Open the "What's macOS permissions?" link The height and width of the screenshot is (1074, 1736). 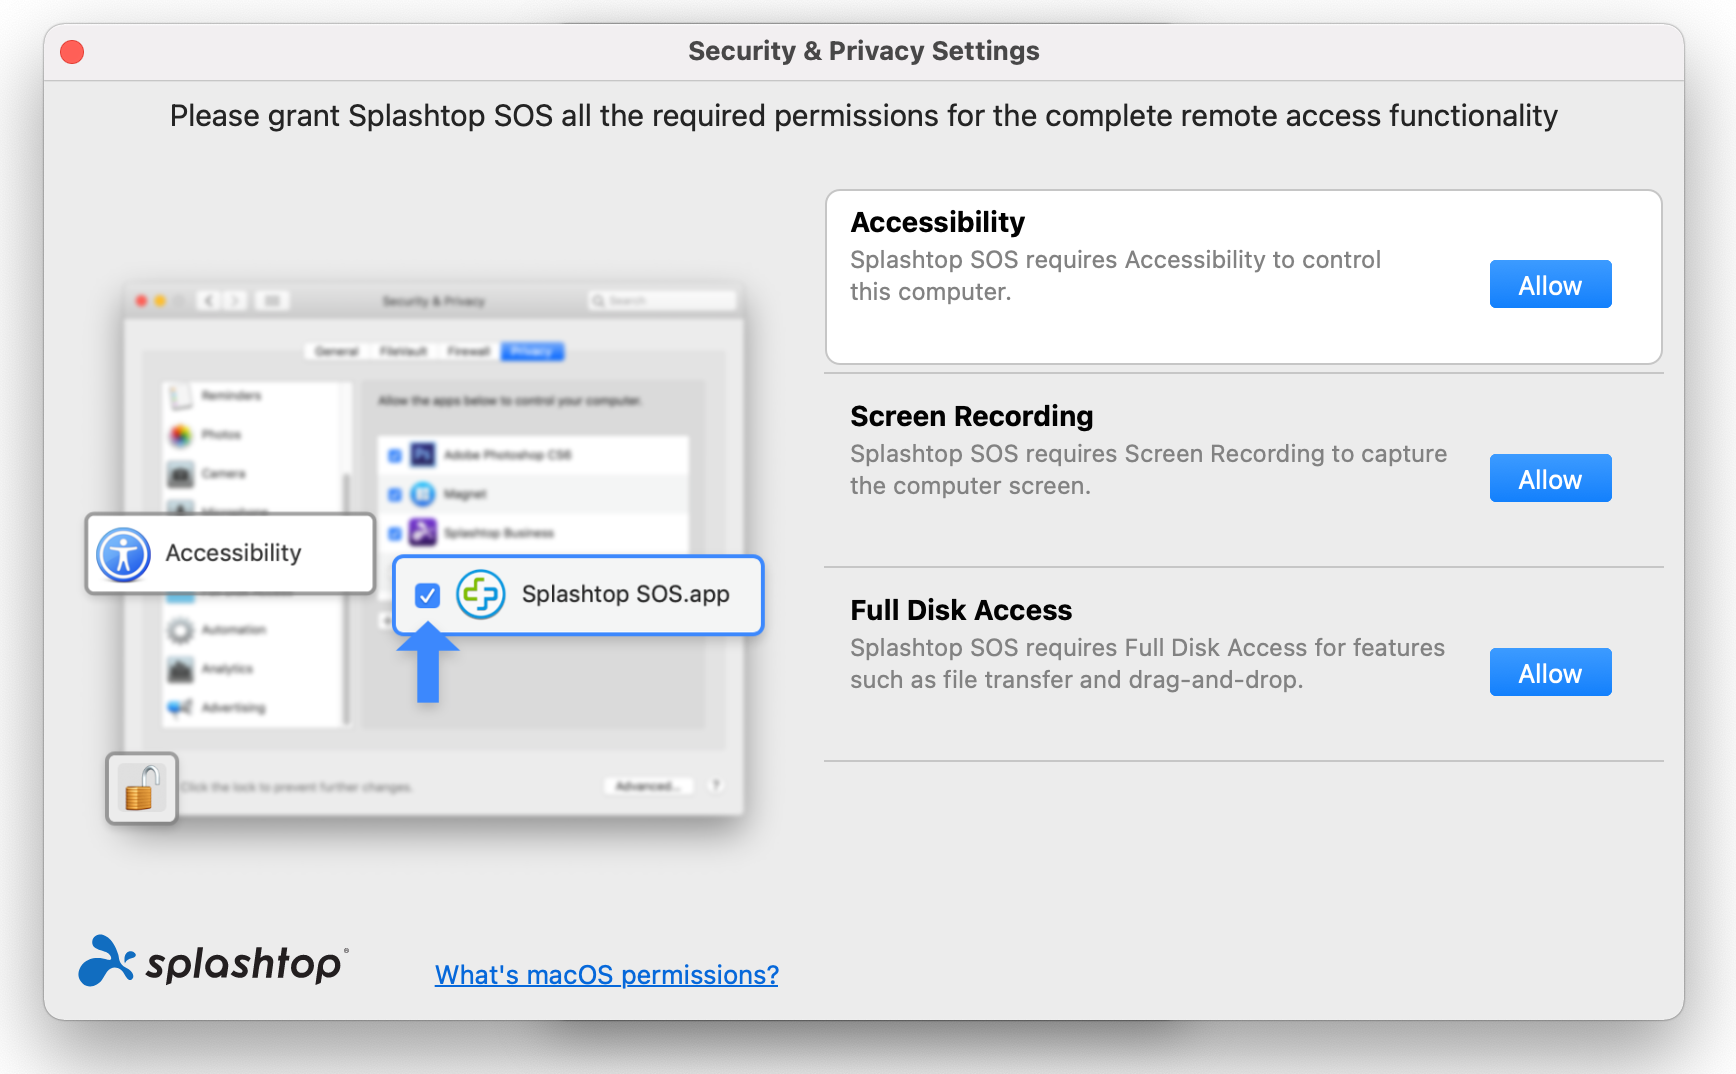[606, 975]
